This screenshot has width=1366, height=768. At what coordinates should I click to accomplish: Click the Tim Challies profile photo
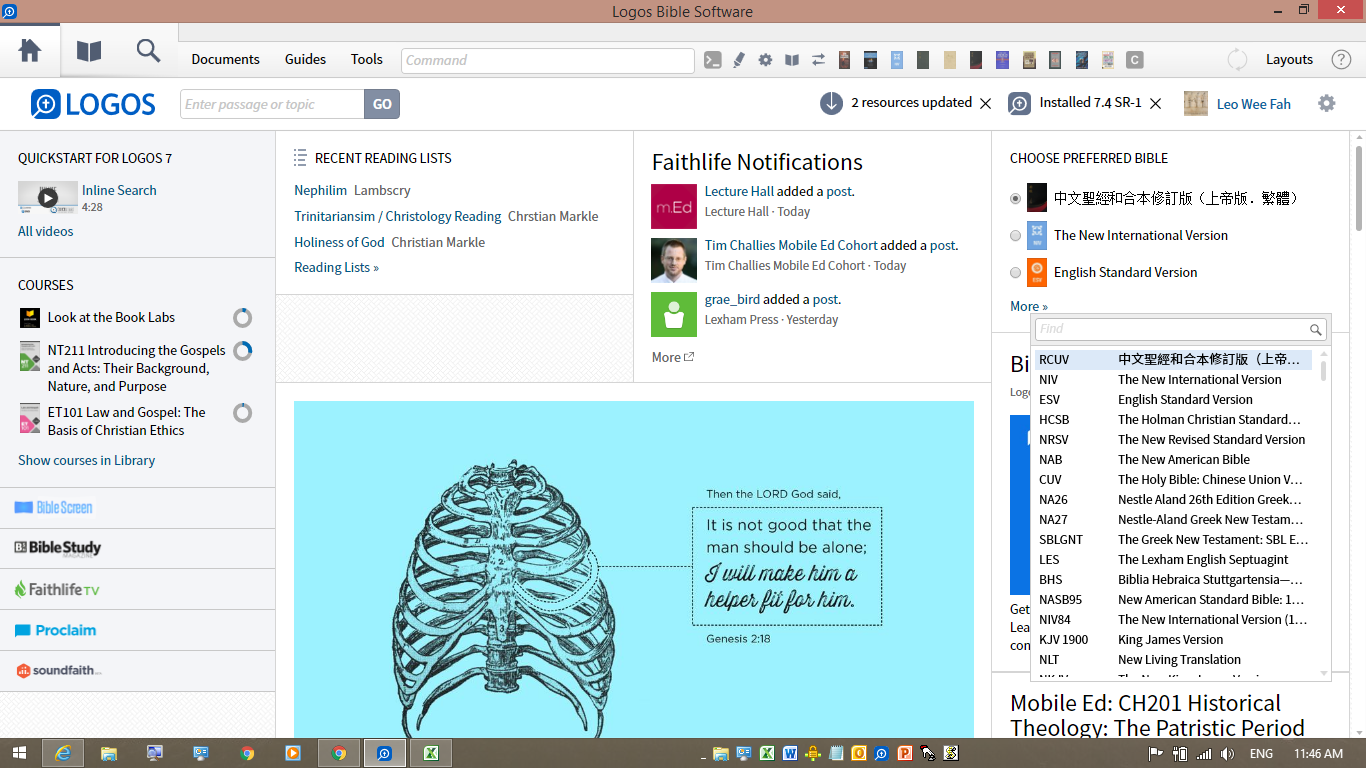(674, 260)
